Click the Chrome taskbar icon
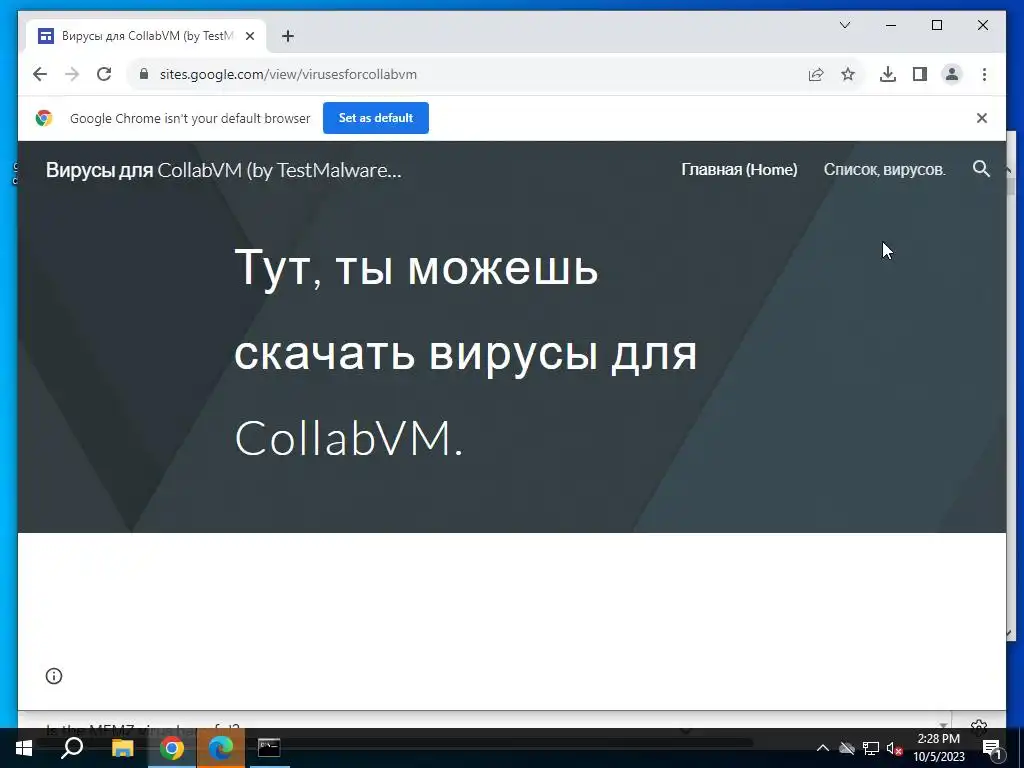The width and height of the screenshot is (1024, 768). click(x=172, y=748)
